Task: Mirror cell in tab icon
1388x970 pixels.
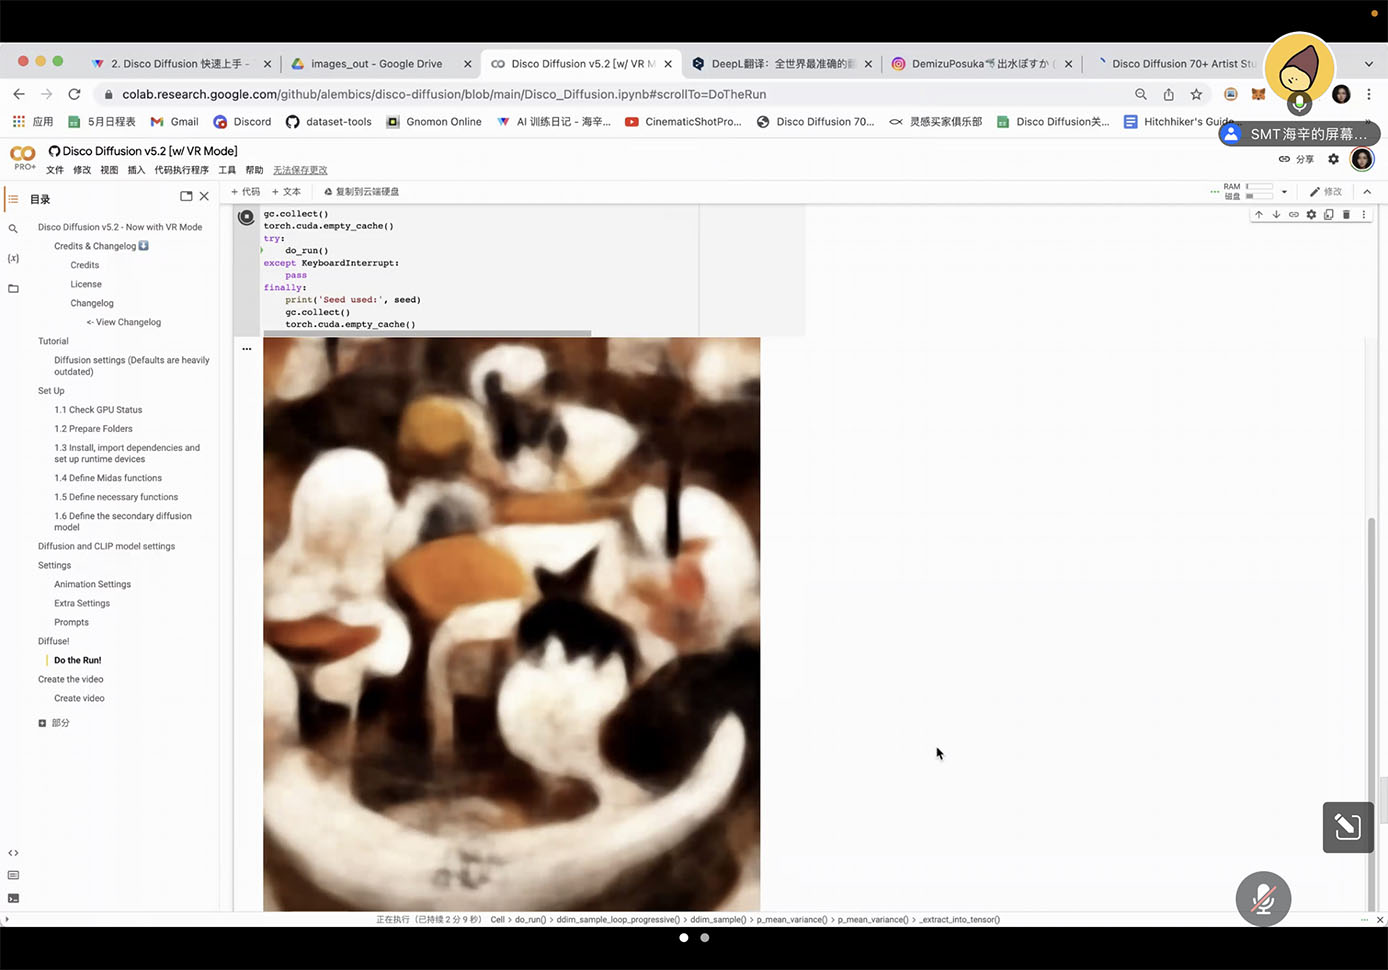Action: coord(1329,214)
